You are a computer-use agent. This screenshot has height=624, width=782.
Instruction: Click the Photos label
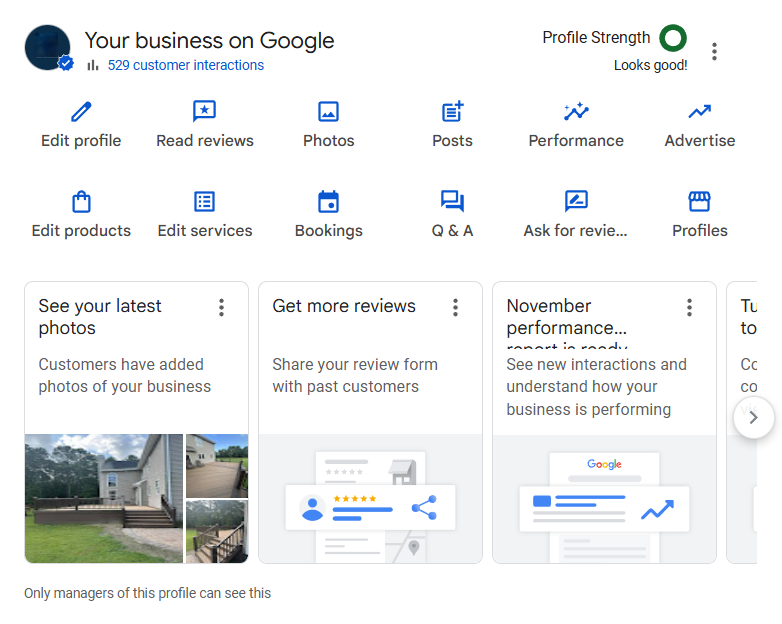pyautogui.click(x=329, y=141)
